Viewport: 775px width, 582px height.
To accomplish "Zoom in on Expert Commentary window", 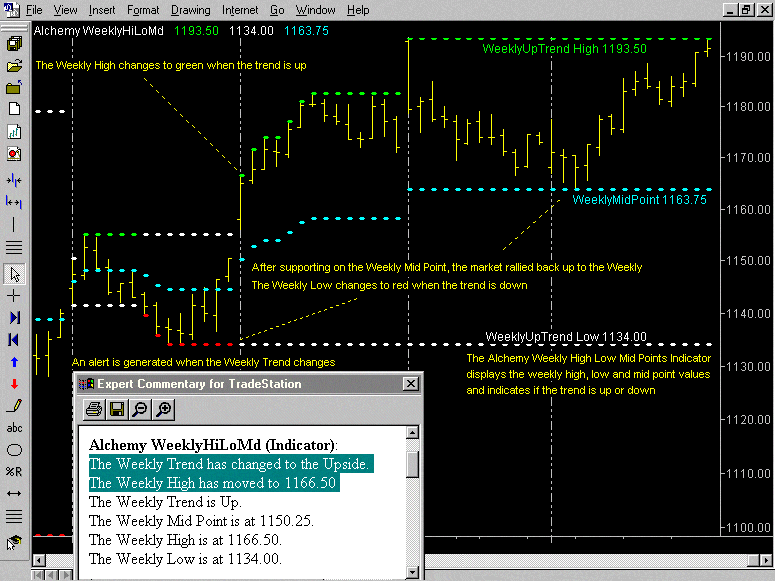I will pos(164,410).
